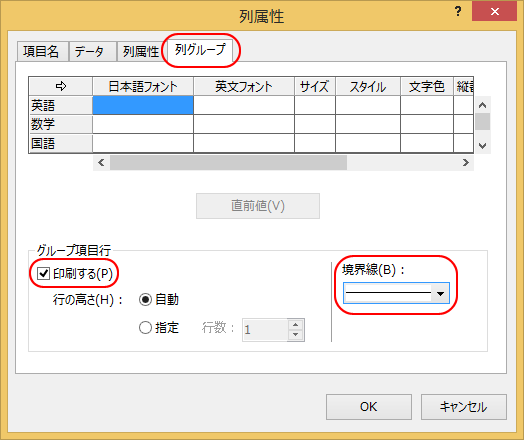Click table's vertical scrollbar up arrow

point(482,105)
